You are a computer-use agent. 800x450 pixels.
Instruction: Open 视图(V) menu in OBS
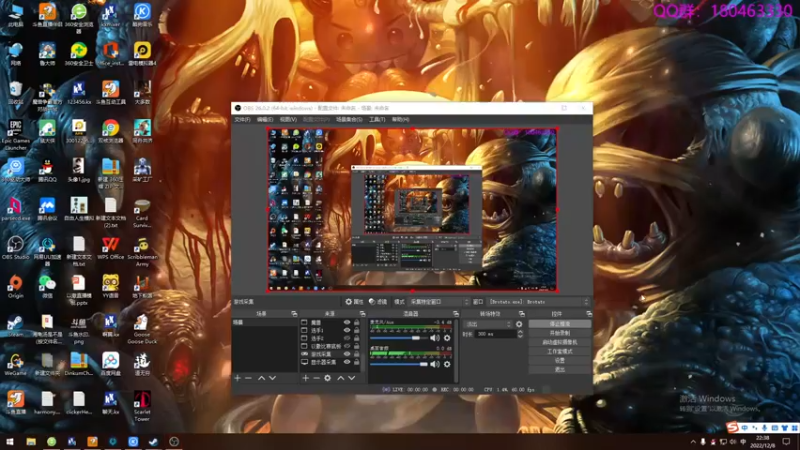[x=288, y=119]
